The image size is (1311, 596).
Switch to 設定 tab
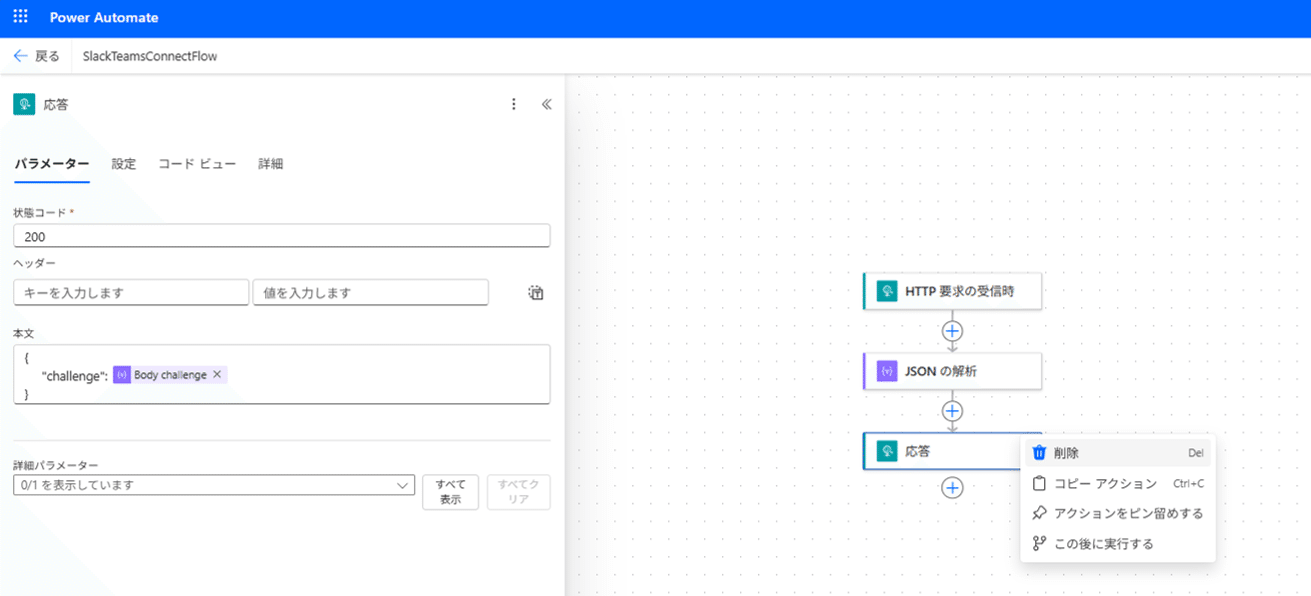[124, 164]
